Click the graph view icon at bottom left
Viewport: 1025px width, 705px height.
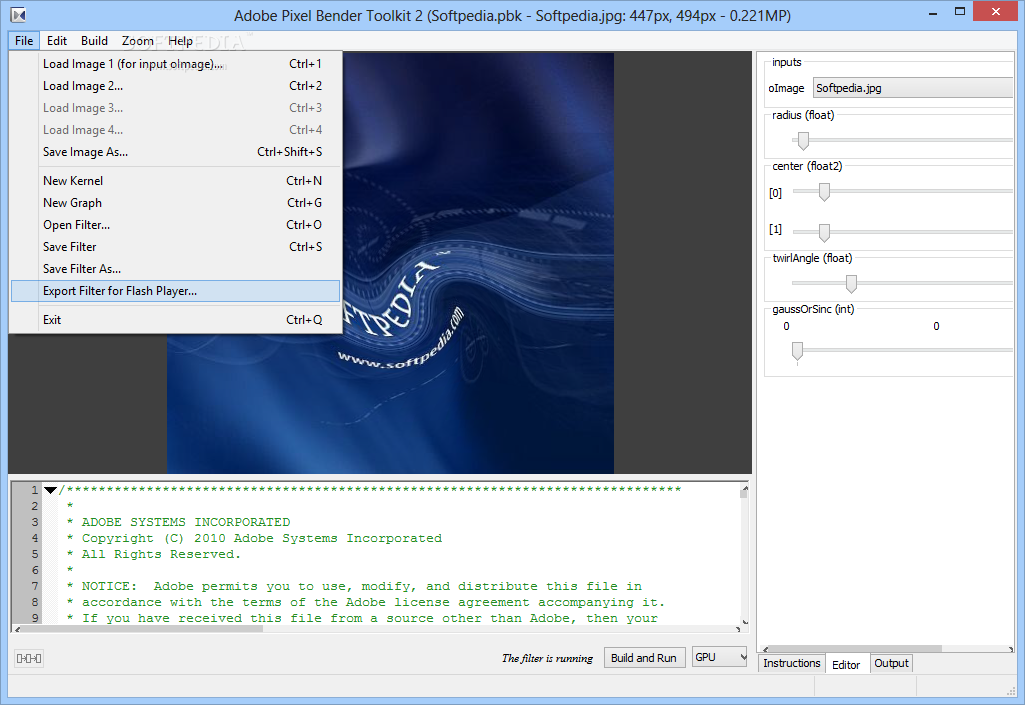(29, 658)
